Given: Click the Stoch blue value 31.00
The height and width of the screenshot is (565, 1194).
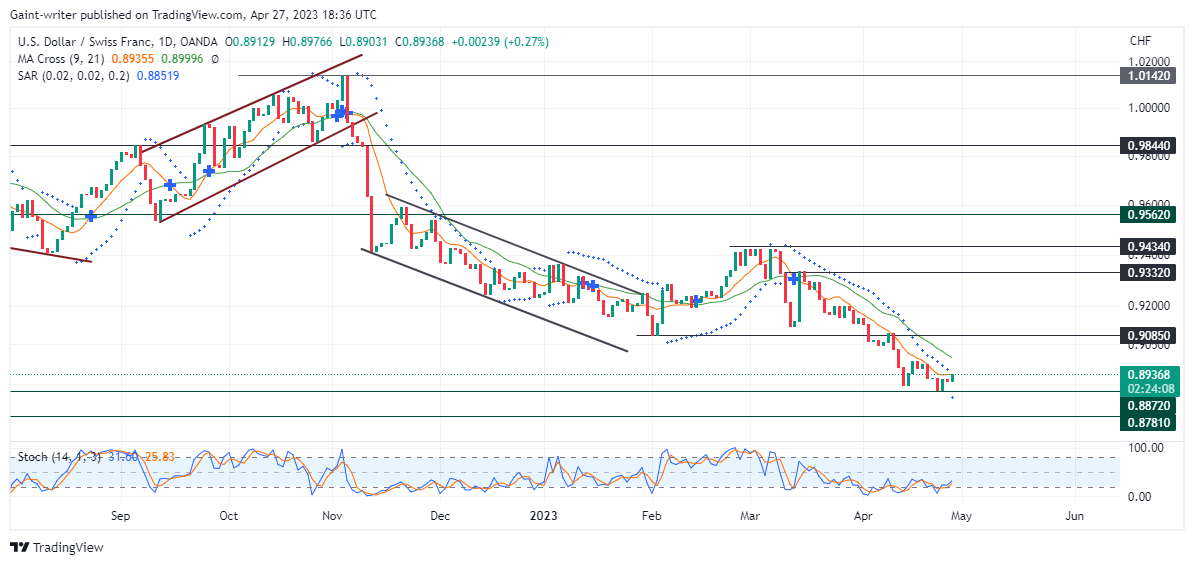Looking at the screenshot, I should click(x=122, y=457).
